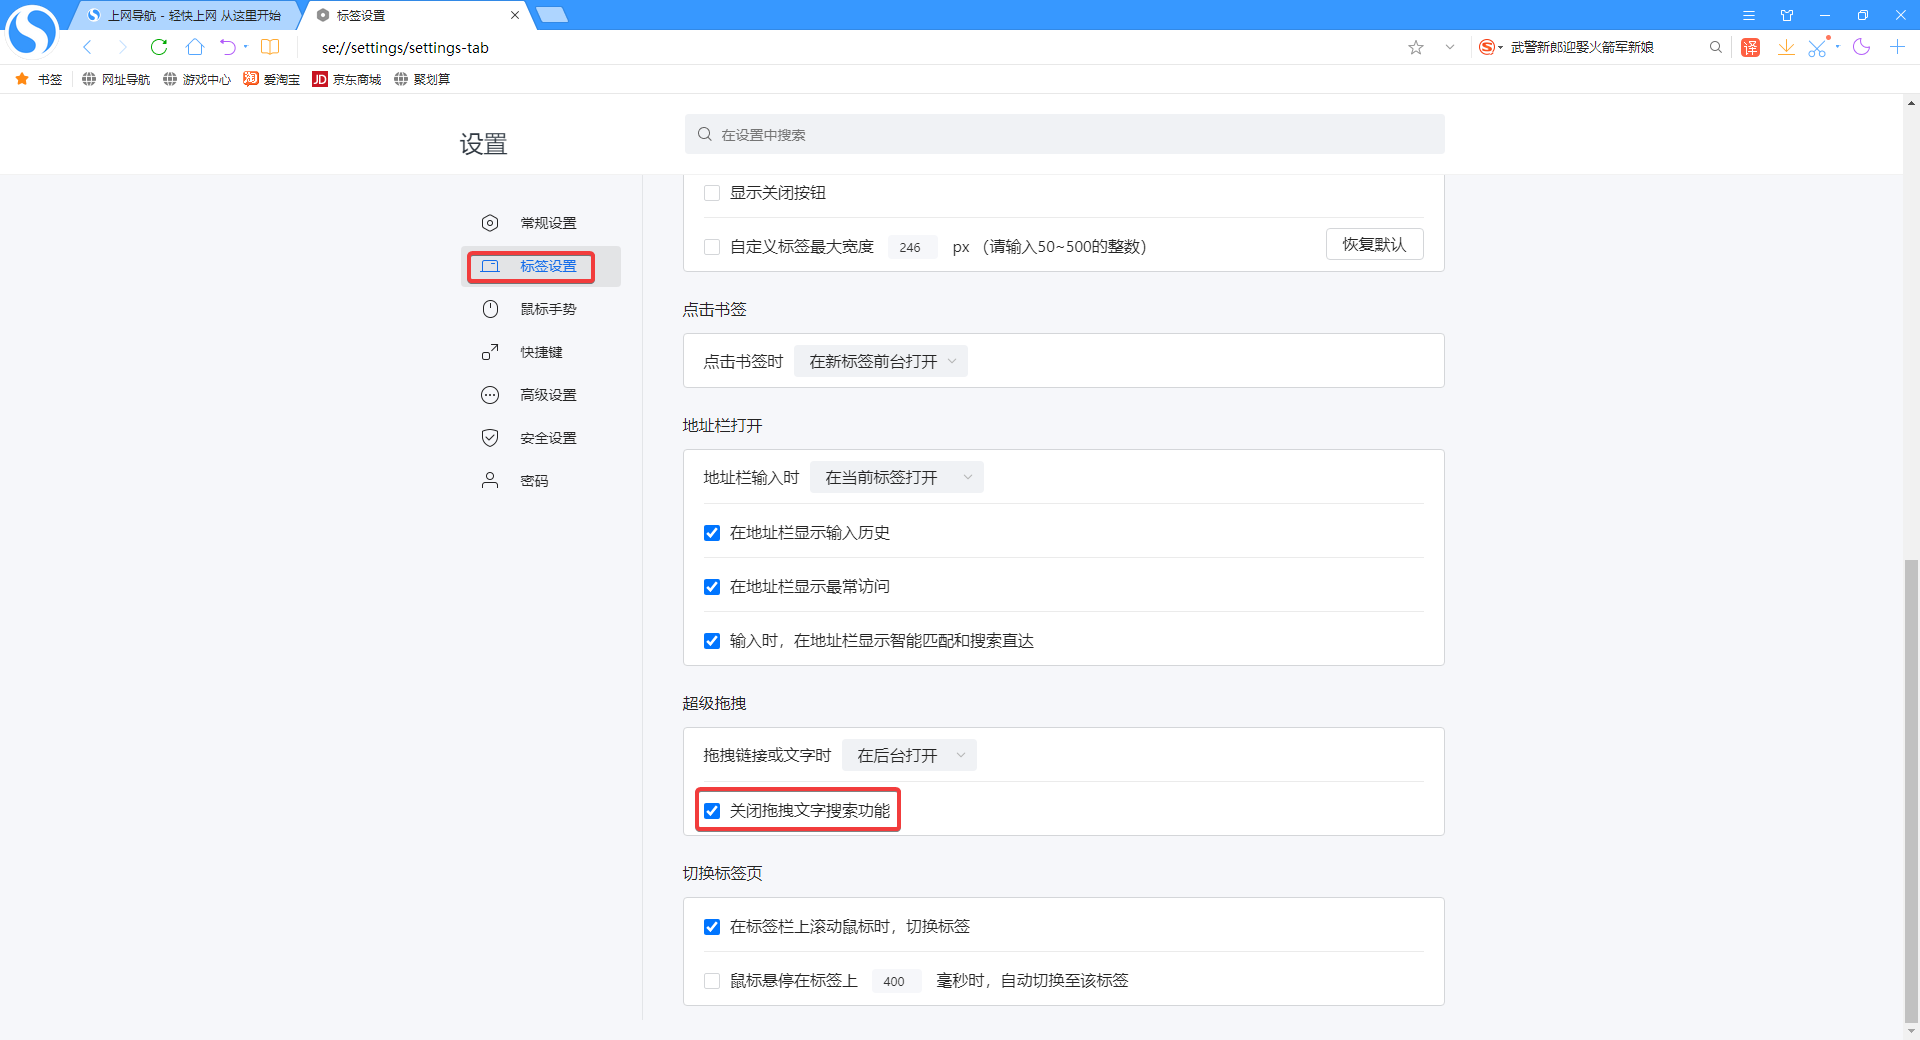Uncheck 在标签栏上滚动鼠标时，切换标签
Screen dimensions: 1920x1040
coord(712,927)
